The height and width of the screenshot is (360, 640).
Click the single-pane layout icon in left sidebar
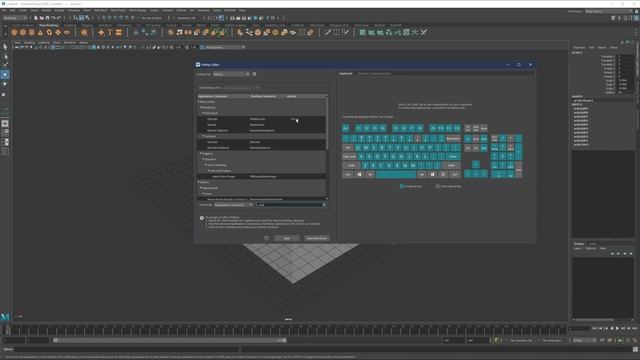click(x=5, y=123)
